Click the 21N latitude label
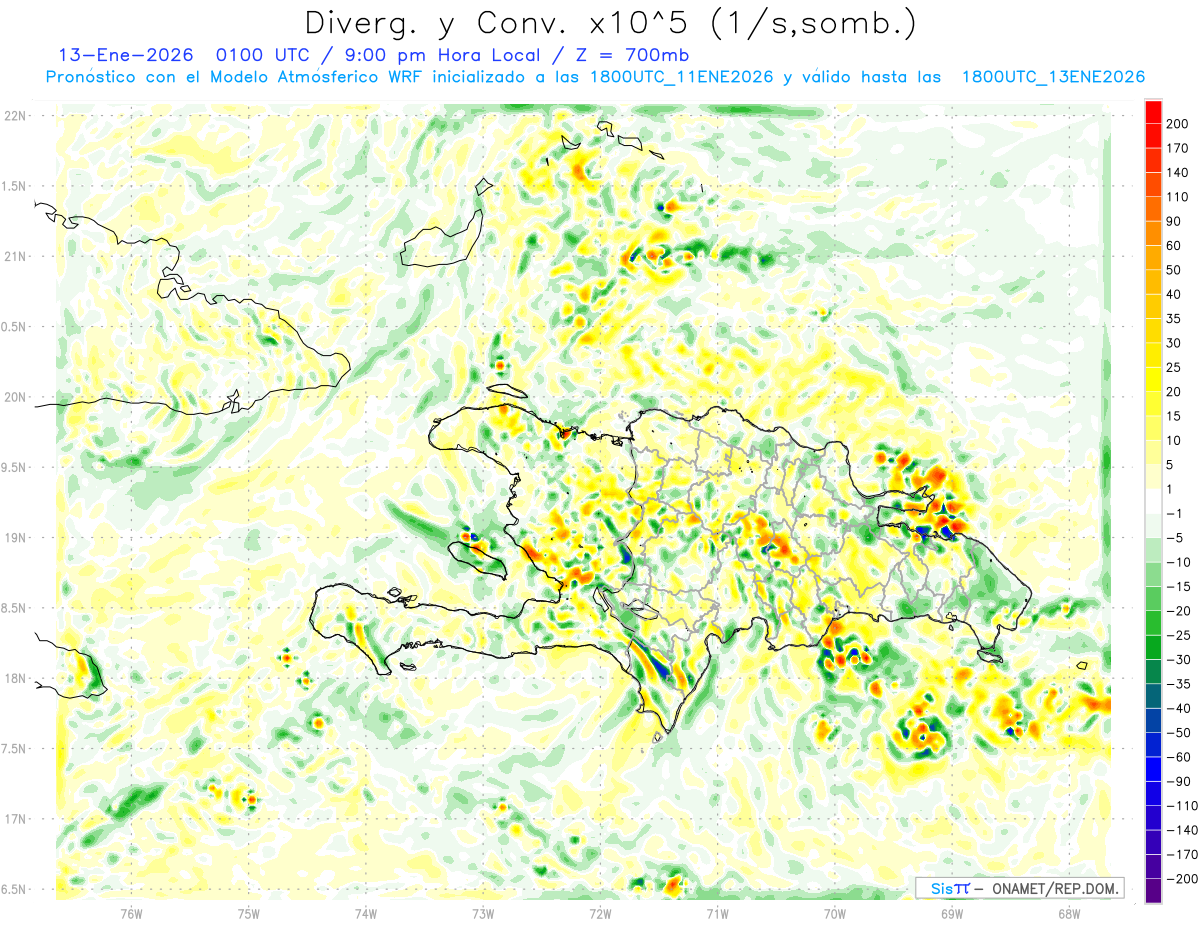The width and height of the screenshot is (1200, 927). [x=14, y=256]
